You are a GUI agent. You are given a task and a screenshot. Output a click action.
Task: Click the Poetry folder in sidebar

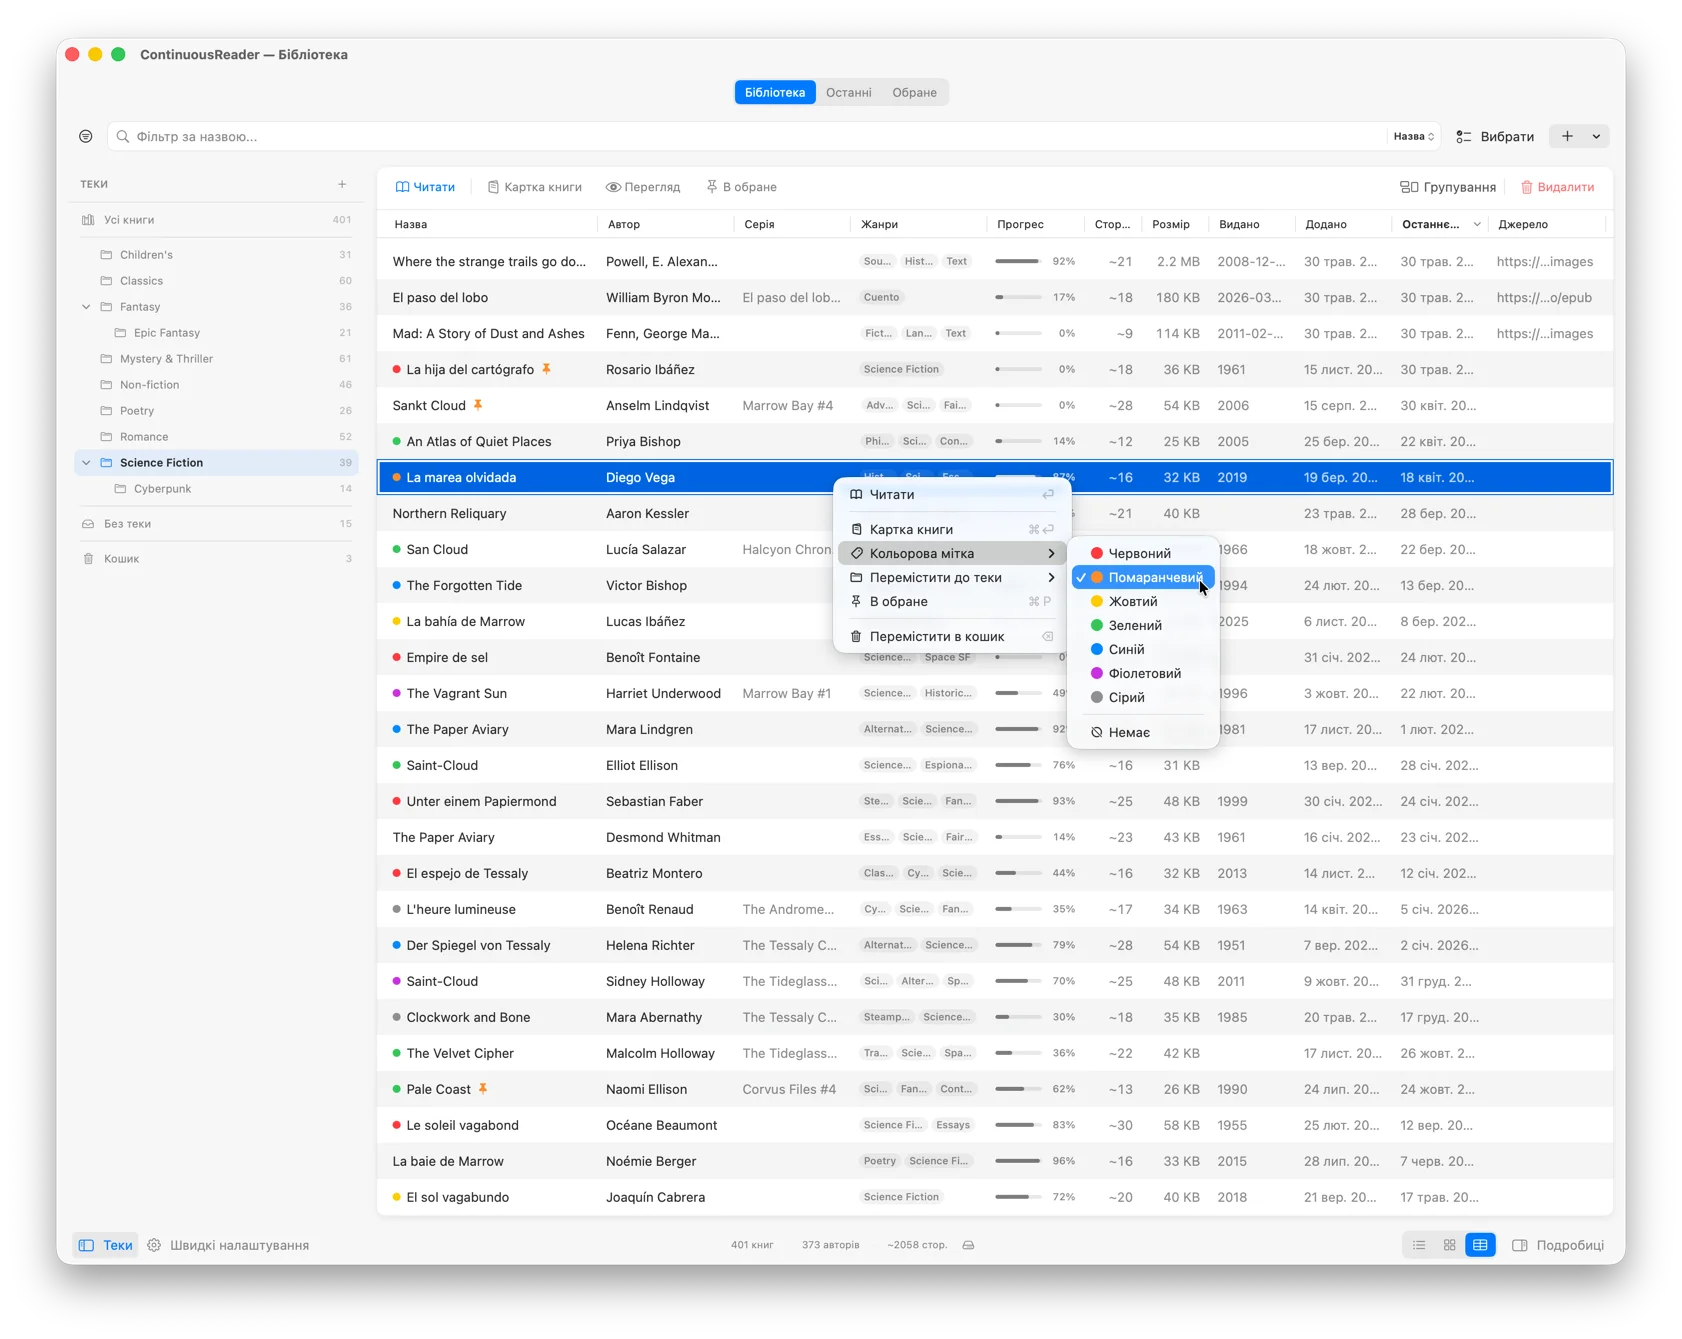[217, 411]
